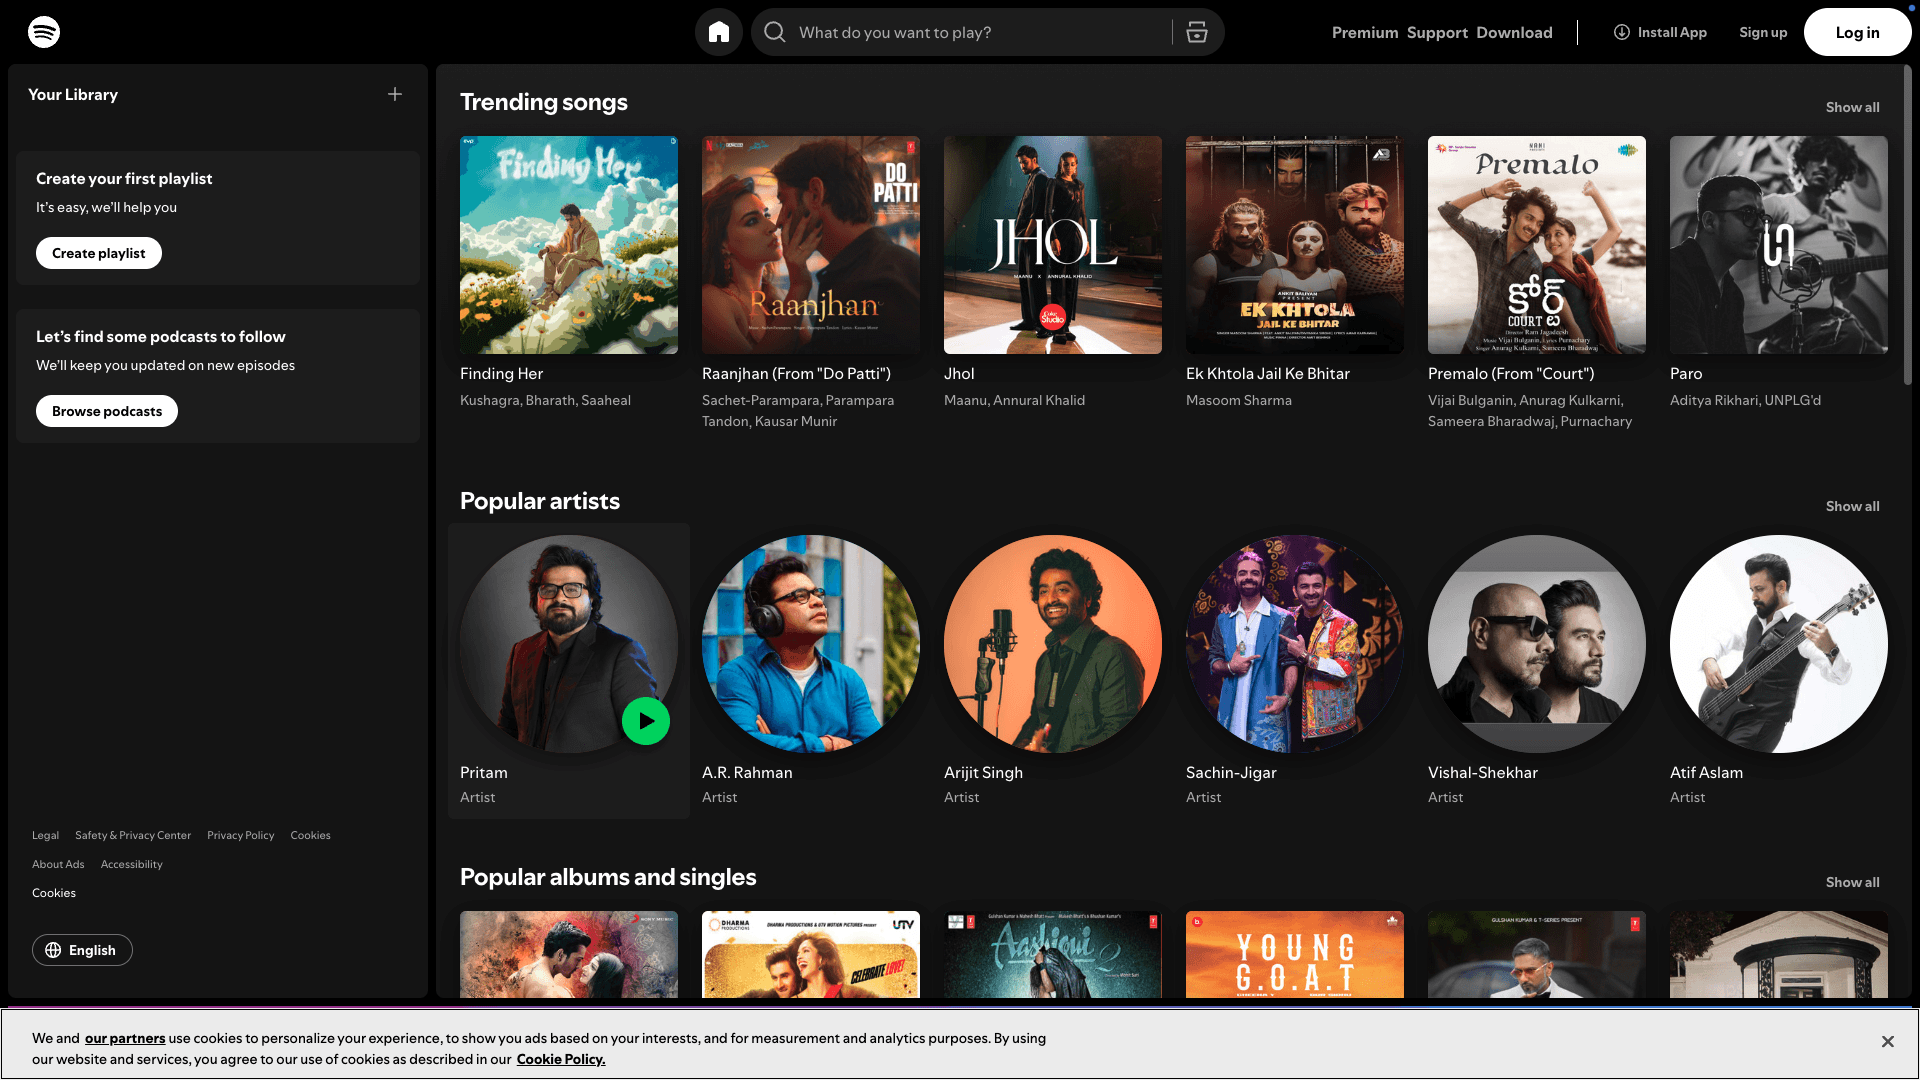Click the white Cookies link under About Ads

(x=54, y=893)
